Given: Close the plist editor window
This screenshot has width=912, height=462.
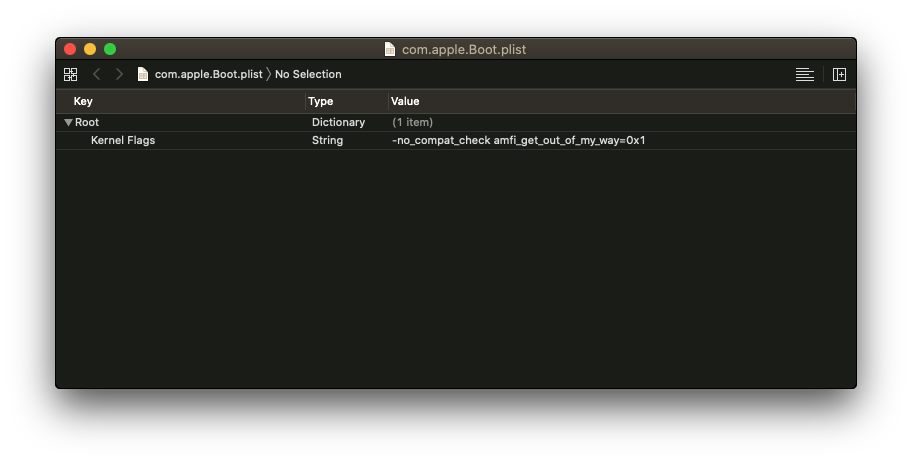Looking at the screenshot, I should tap(70, 49).
